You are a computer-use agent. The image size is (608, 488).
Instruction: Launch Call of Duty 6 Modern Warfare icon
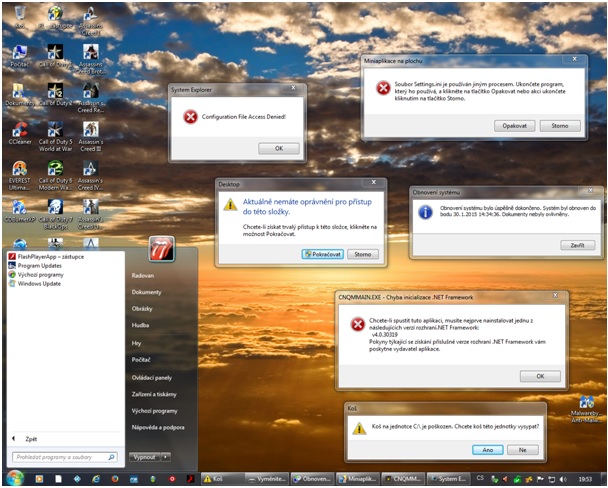coord(55,170)
